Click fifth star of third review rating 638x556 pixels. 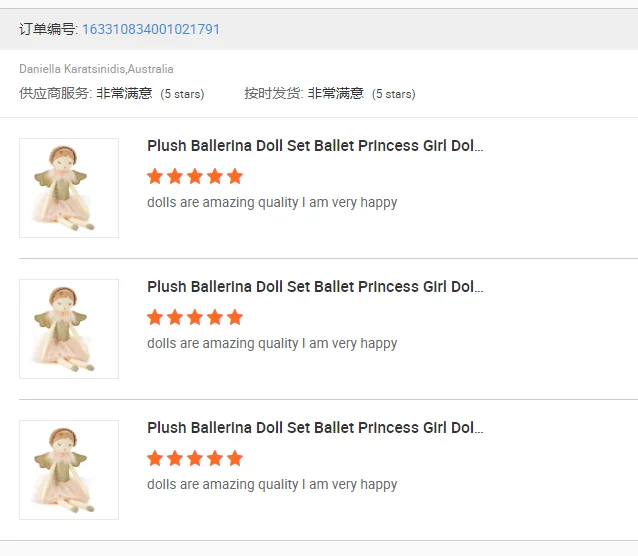(x=235, y=459)
